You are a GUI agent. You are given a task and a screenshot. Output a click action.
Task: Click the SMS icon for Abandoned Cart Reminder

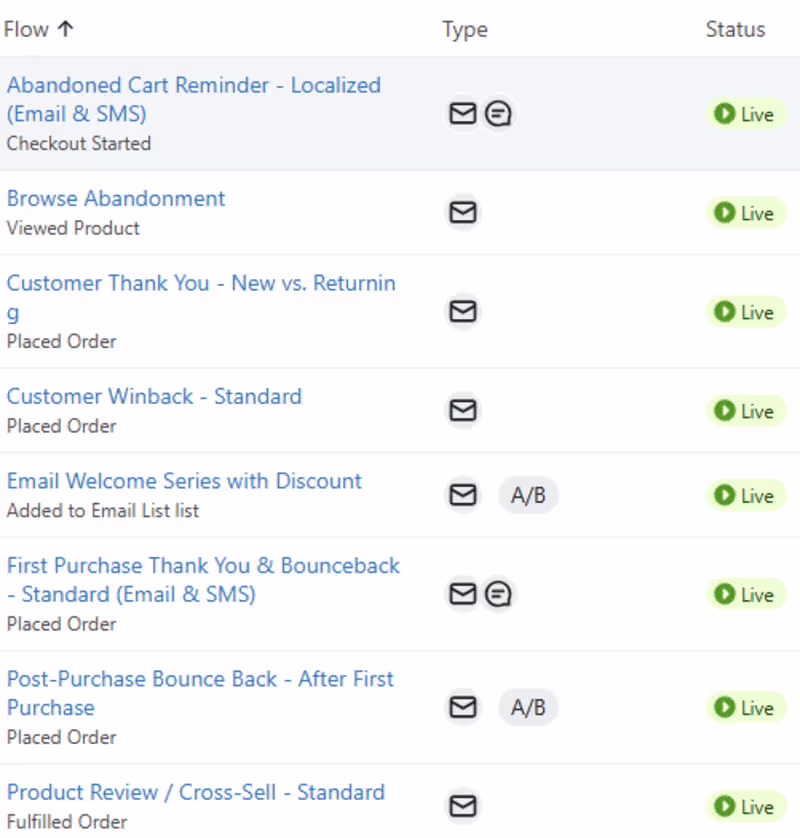click(x=497, y=113)
